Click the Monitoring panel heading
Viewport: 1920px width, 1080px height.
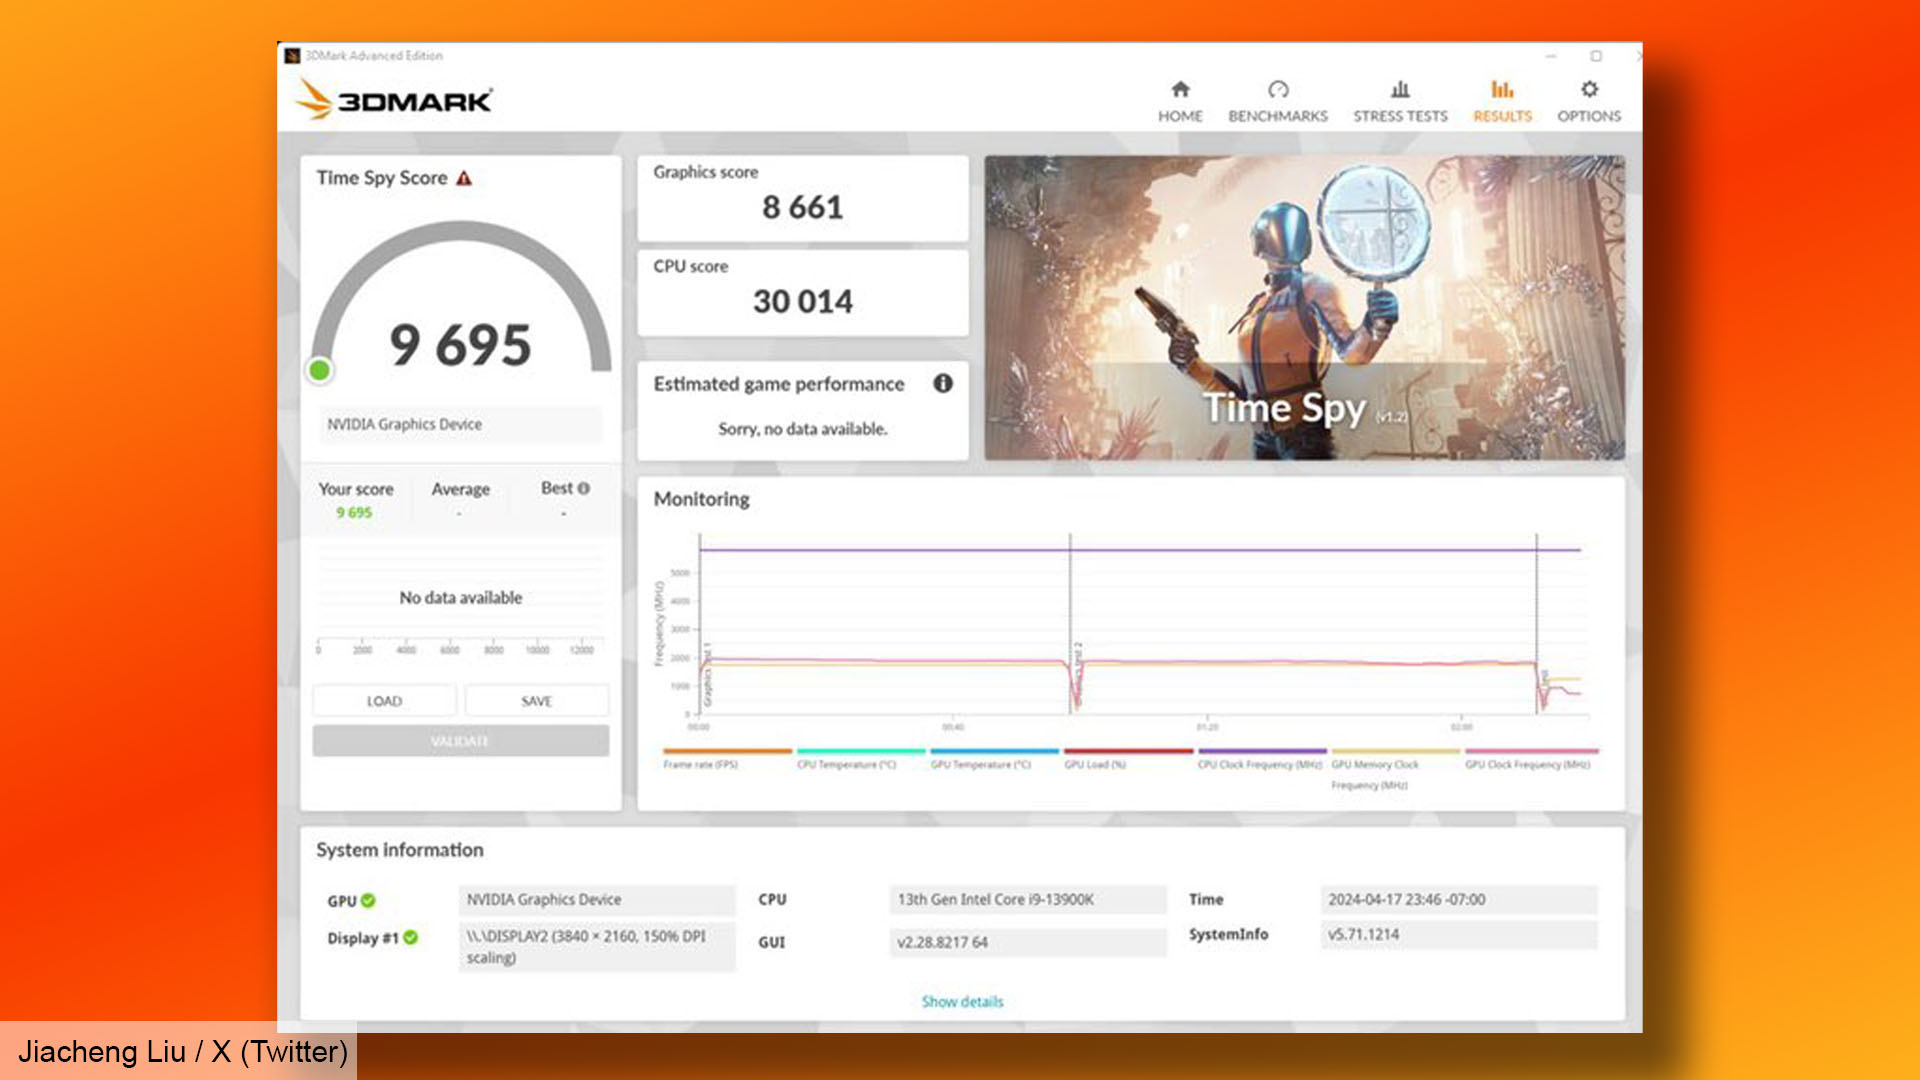point(701,499)
